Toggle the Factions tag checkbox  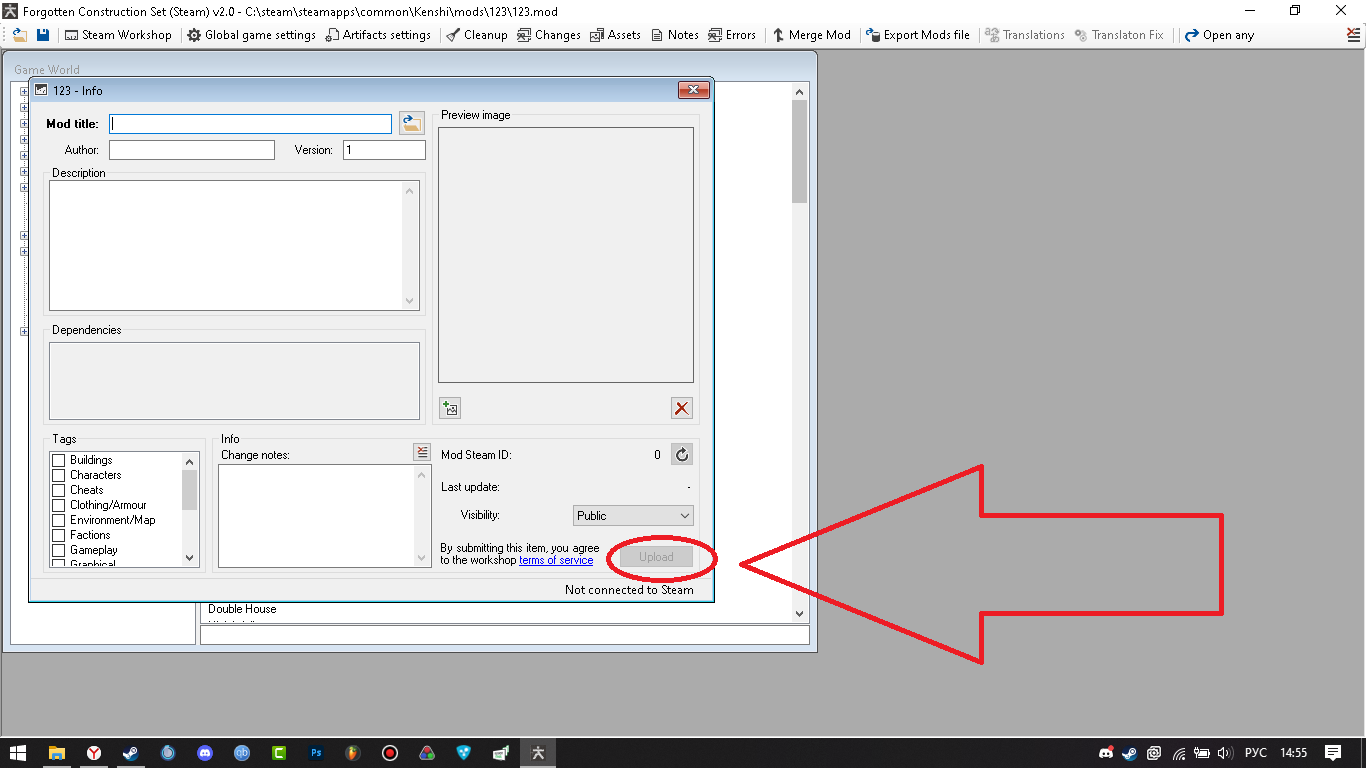pos(59,535)
